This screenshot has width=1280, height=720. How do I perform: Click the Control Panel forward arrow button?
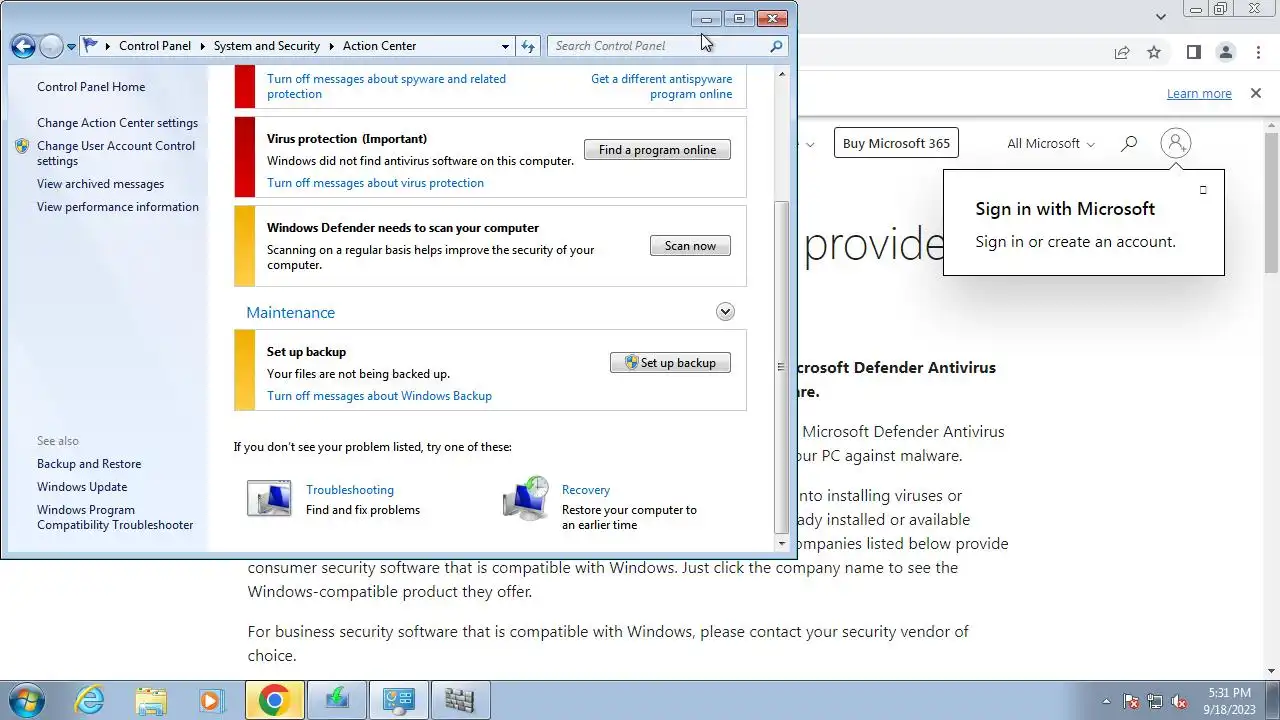[x=50, y=46]
